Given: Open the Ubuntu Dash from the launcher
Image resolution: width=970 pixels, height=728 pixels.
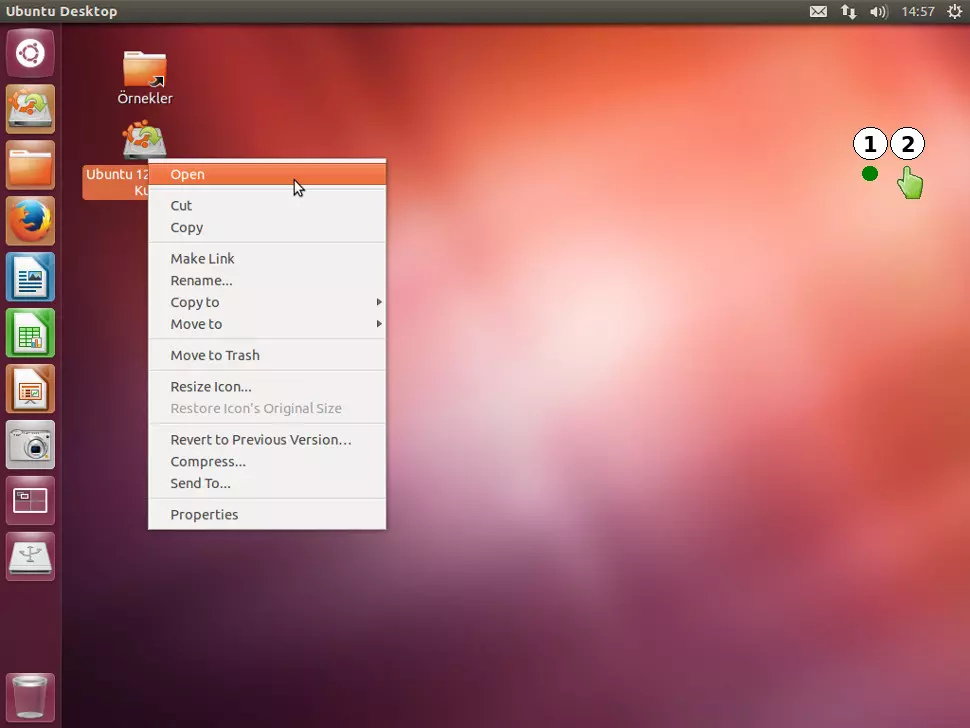Looking at the screenshot, I should click(x=30, y=53).
